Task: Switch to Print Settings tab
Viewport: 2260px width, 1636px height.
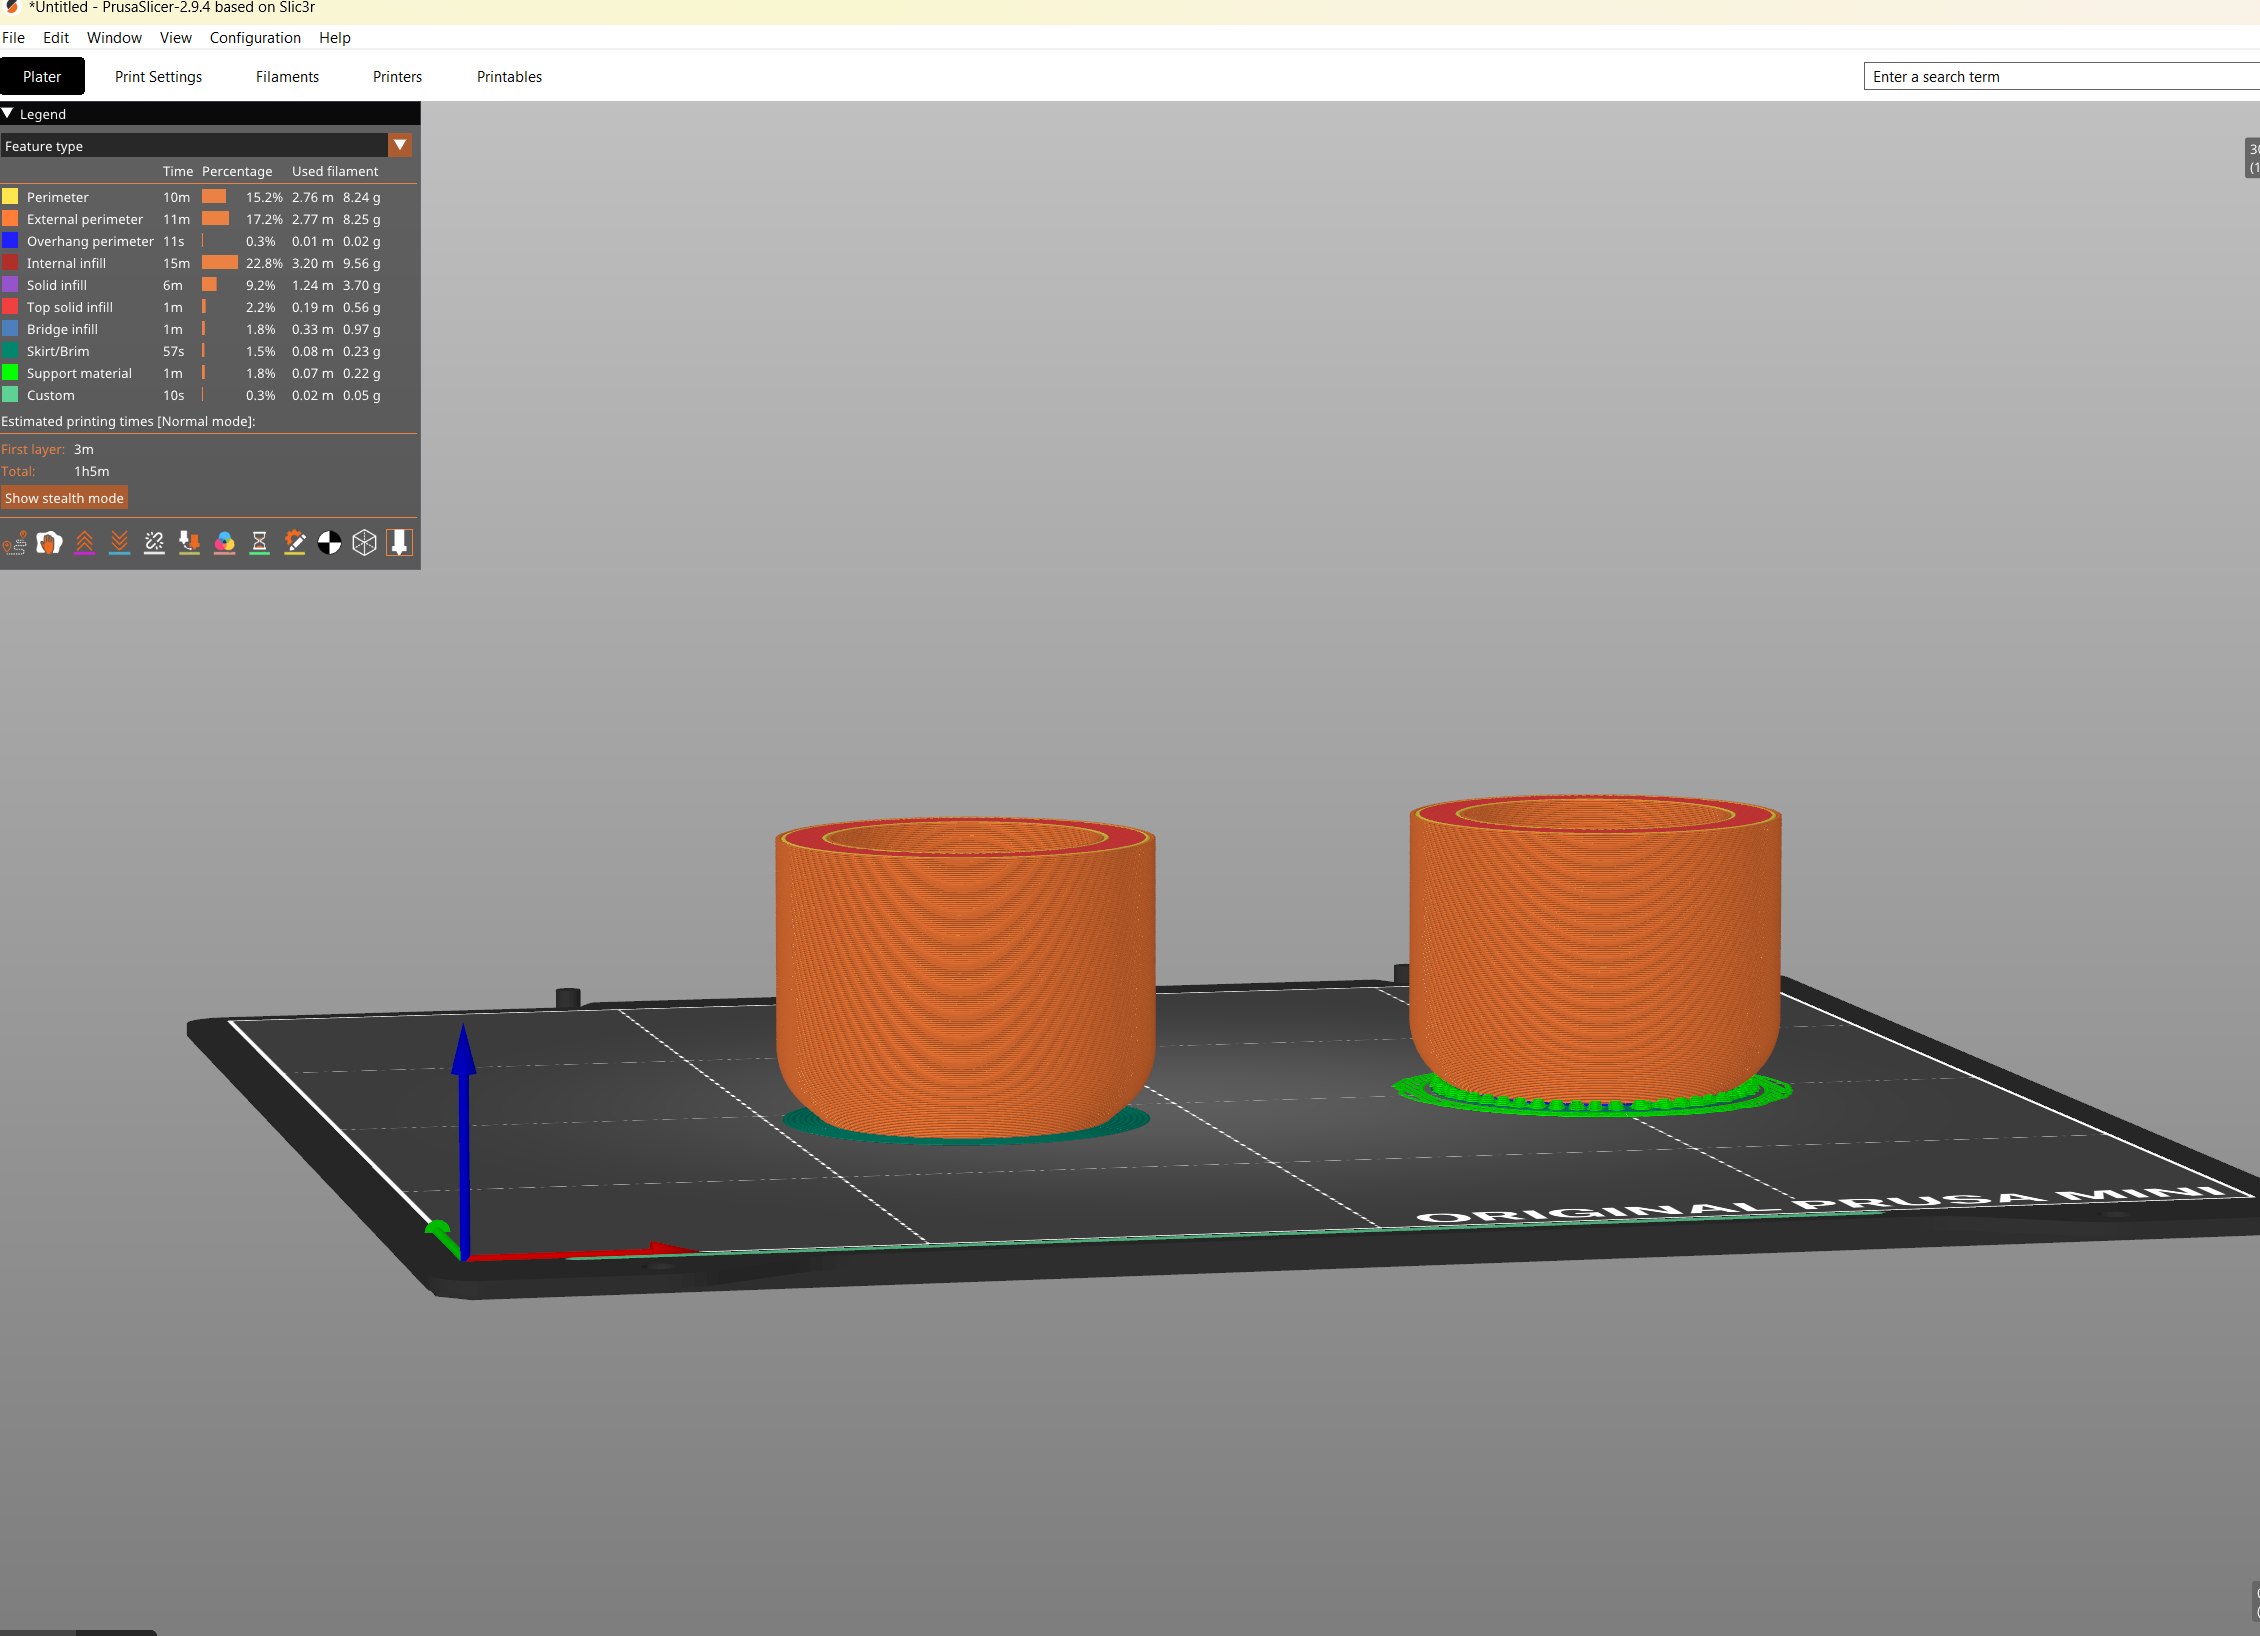Action: tap(158, 77)
